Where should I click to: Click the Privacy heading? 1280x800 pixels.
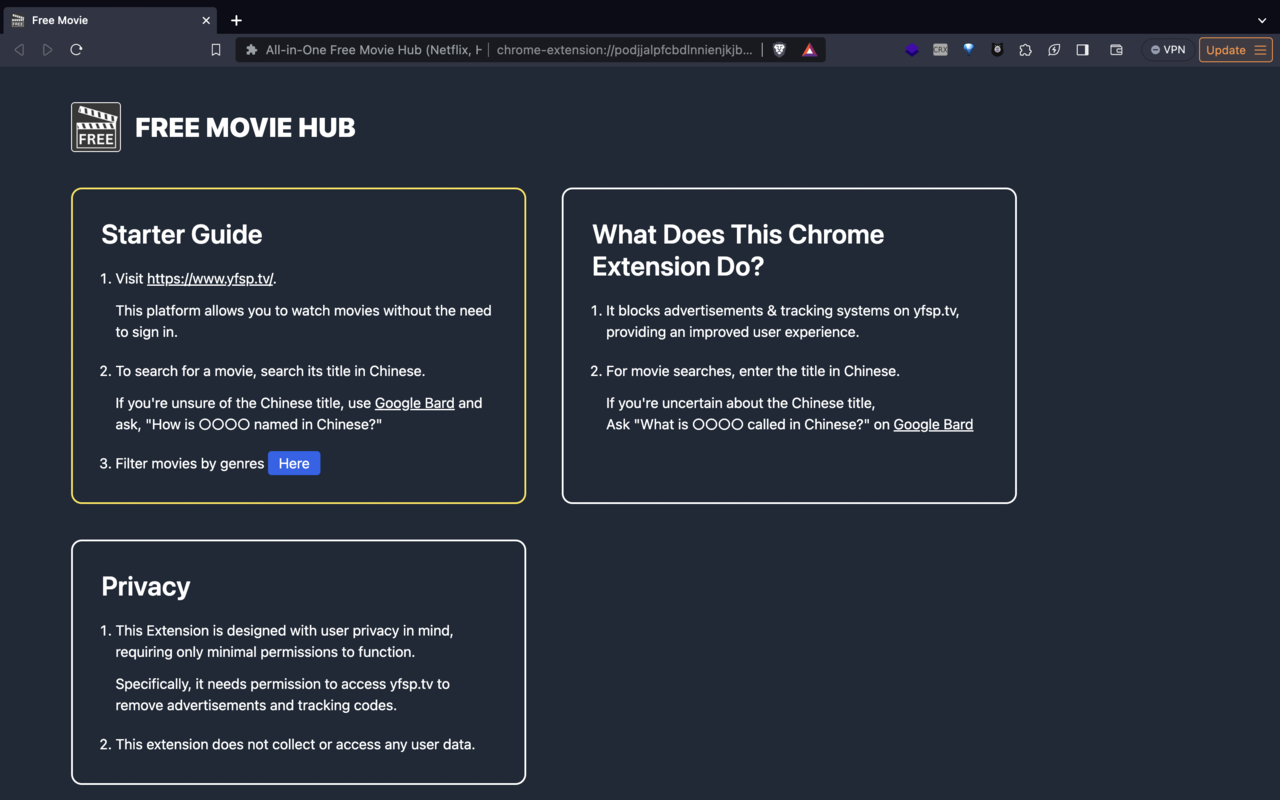tap(146, 586)
